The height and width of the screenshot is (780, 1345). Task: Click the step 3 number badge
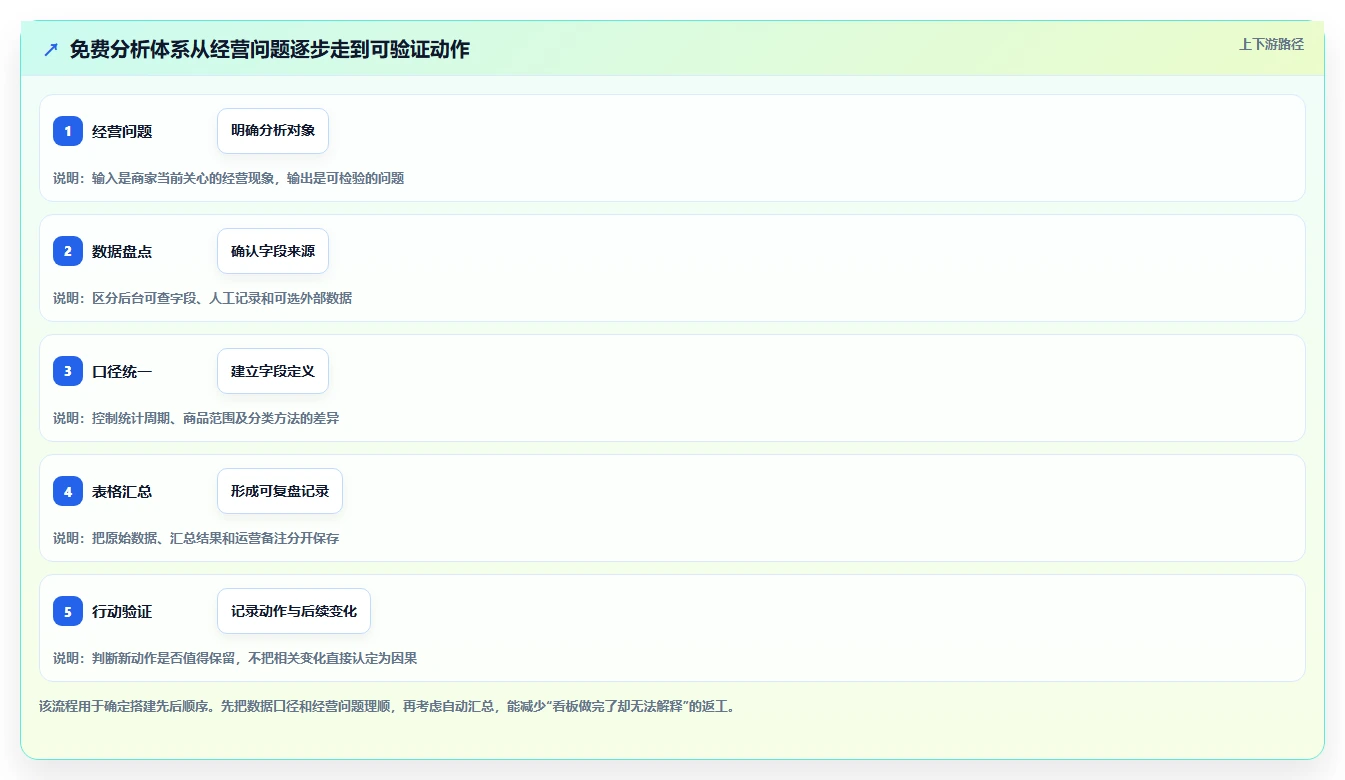pyautogui.click(x=68, y=371)
